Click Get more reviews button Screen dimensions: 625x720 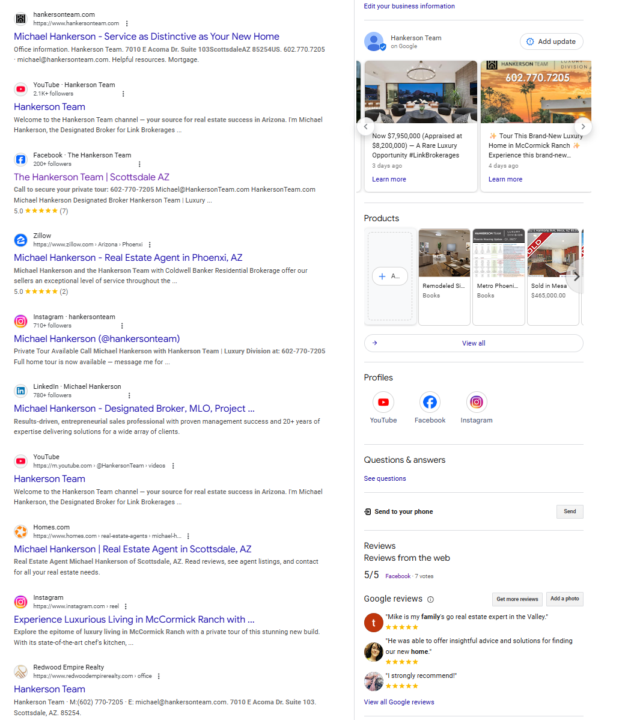pyautogui.click(x=517, y=599)
